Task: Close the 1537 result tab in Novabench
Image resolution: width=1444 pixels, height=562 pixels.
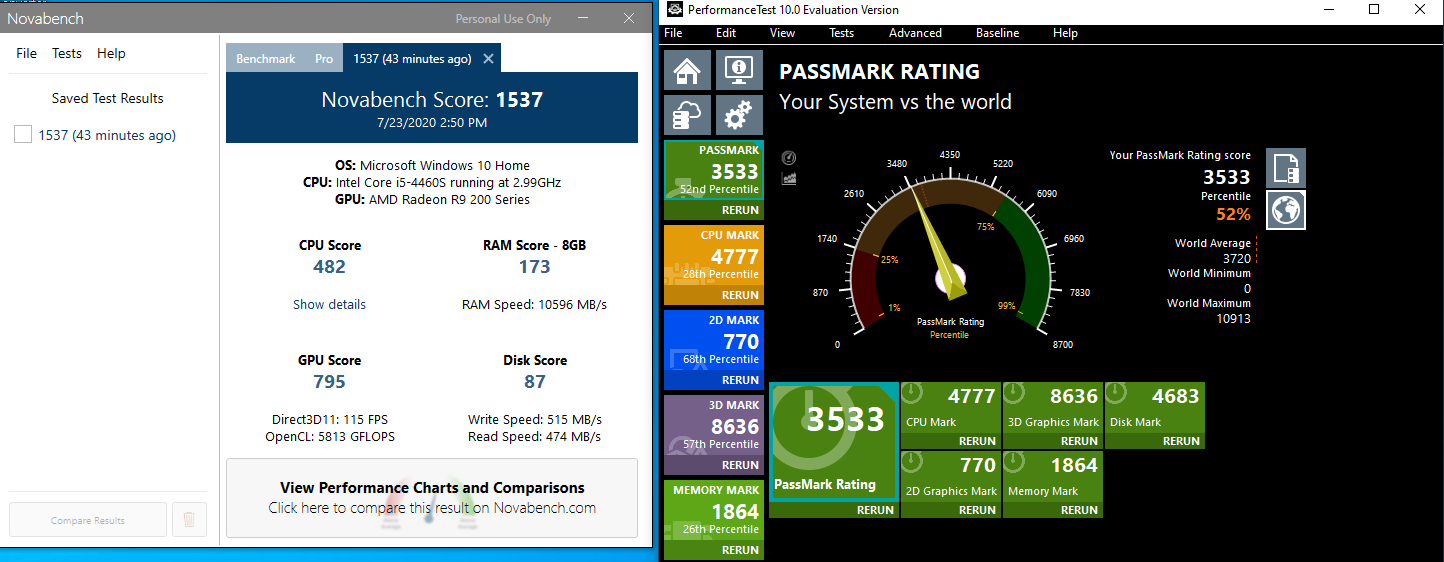Action: pos(488,59)
